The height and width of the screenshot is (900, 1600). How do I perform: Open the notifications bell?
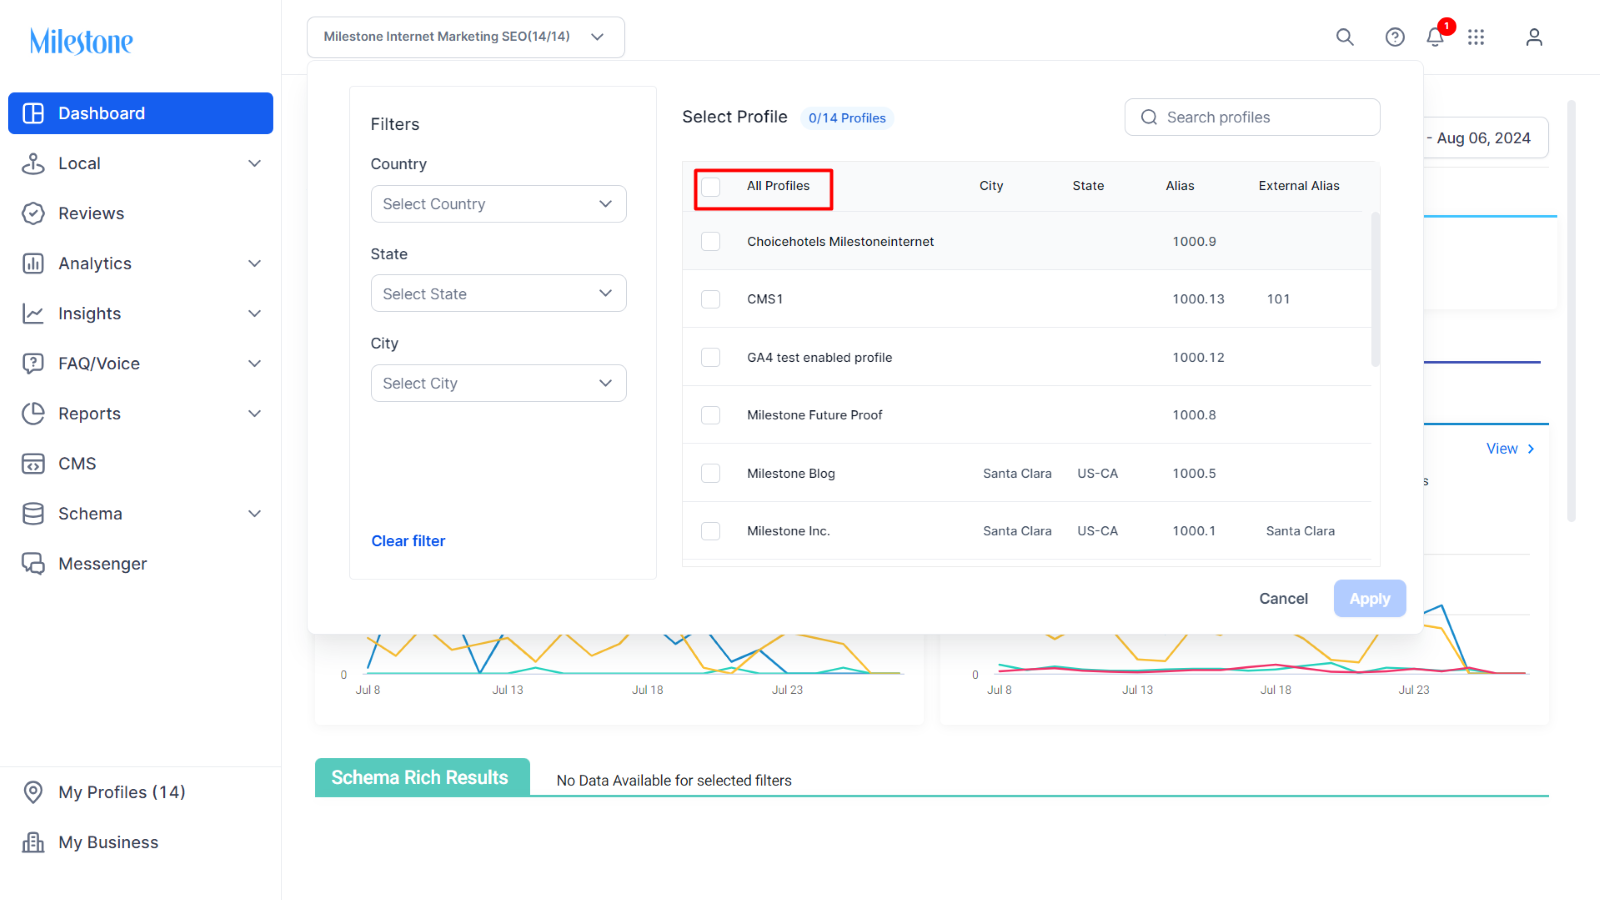tap(1435, 37)
